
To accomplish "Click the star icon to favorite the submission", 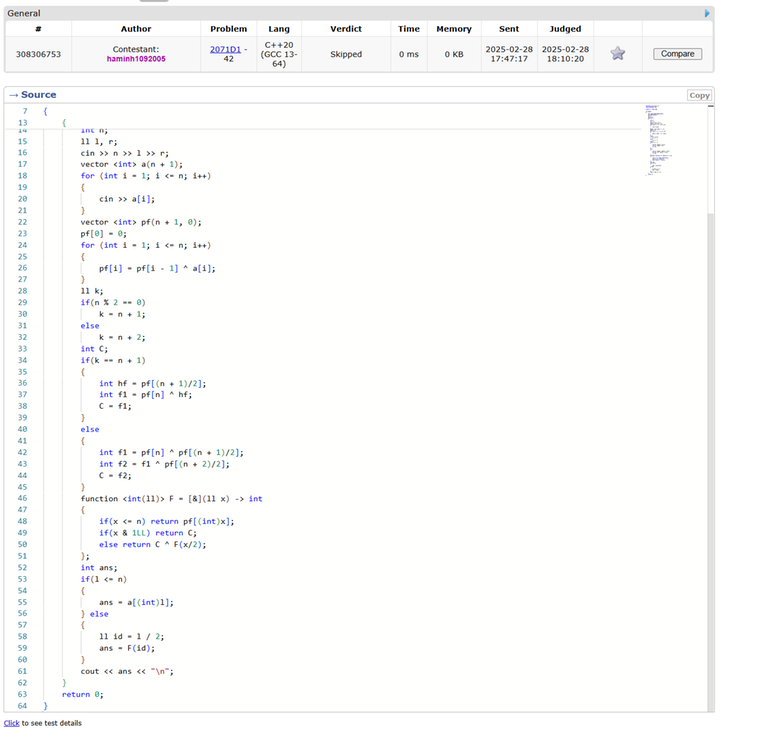I will [x=618, y=54].
